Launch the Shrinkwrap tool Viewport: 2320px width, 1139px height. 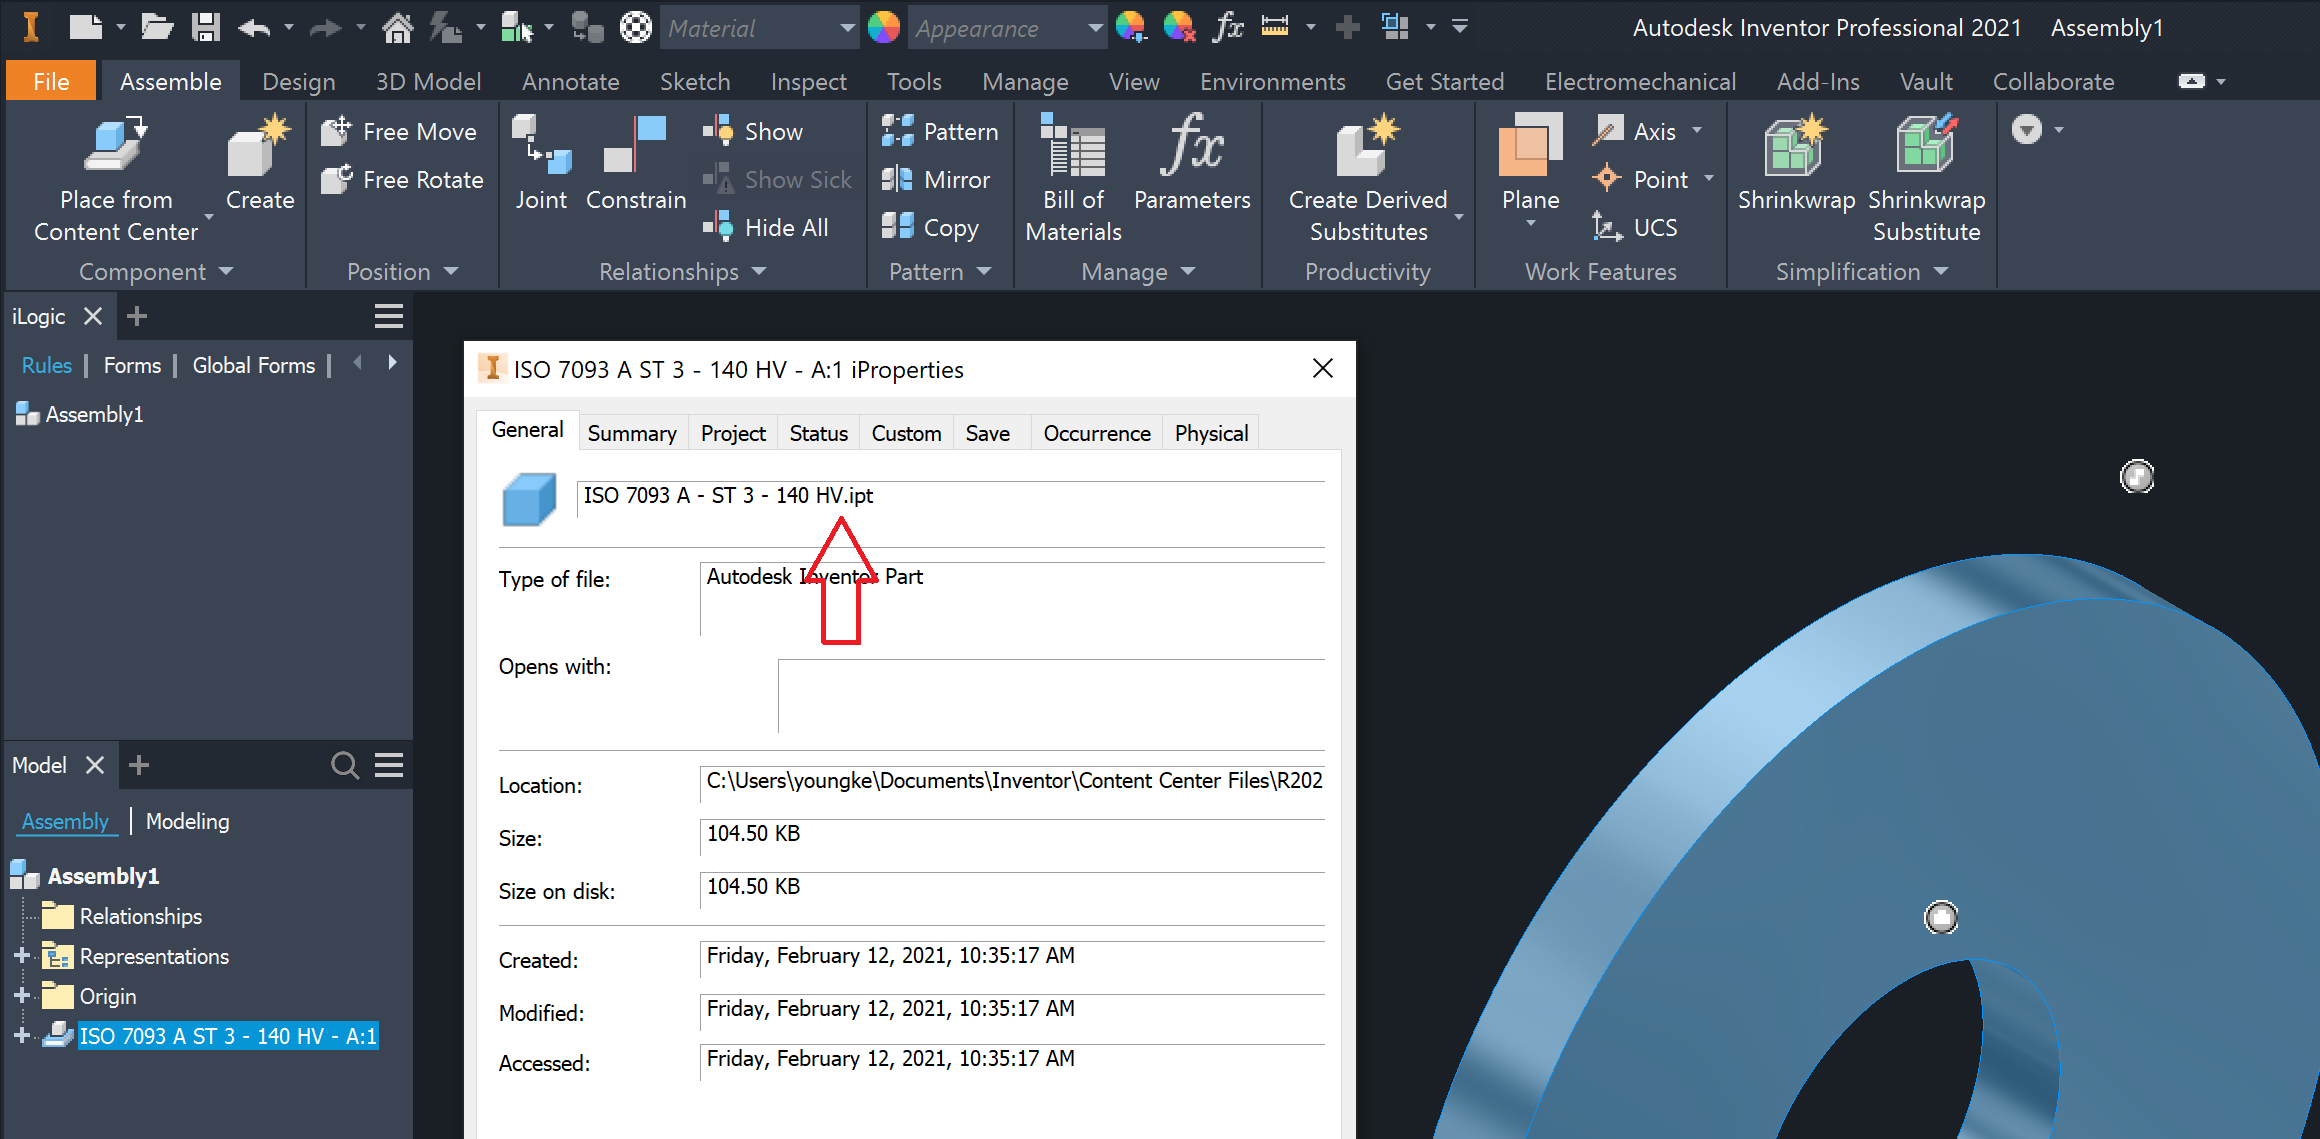tap(1796, 163)
